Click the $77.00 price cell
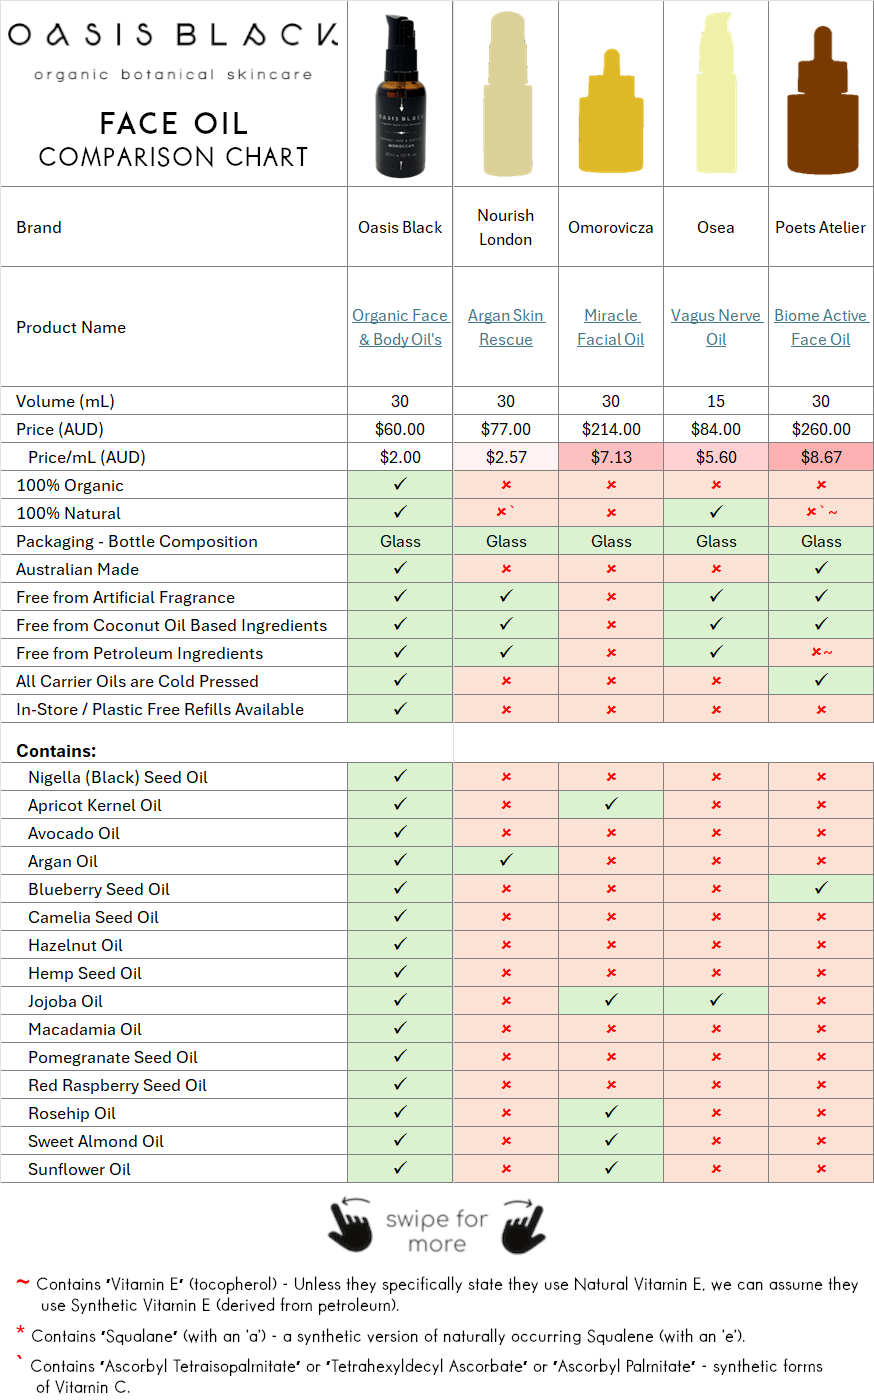This screenshot has width=874, height=1400. [506, 429]
